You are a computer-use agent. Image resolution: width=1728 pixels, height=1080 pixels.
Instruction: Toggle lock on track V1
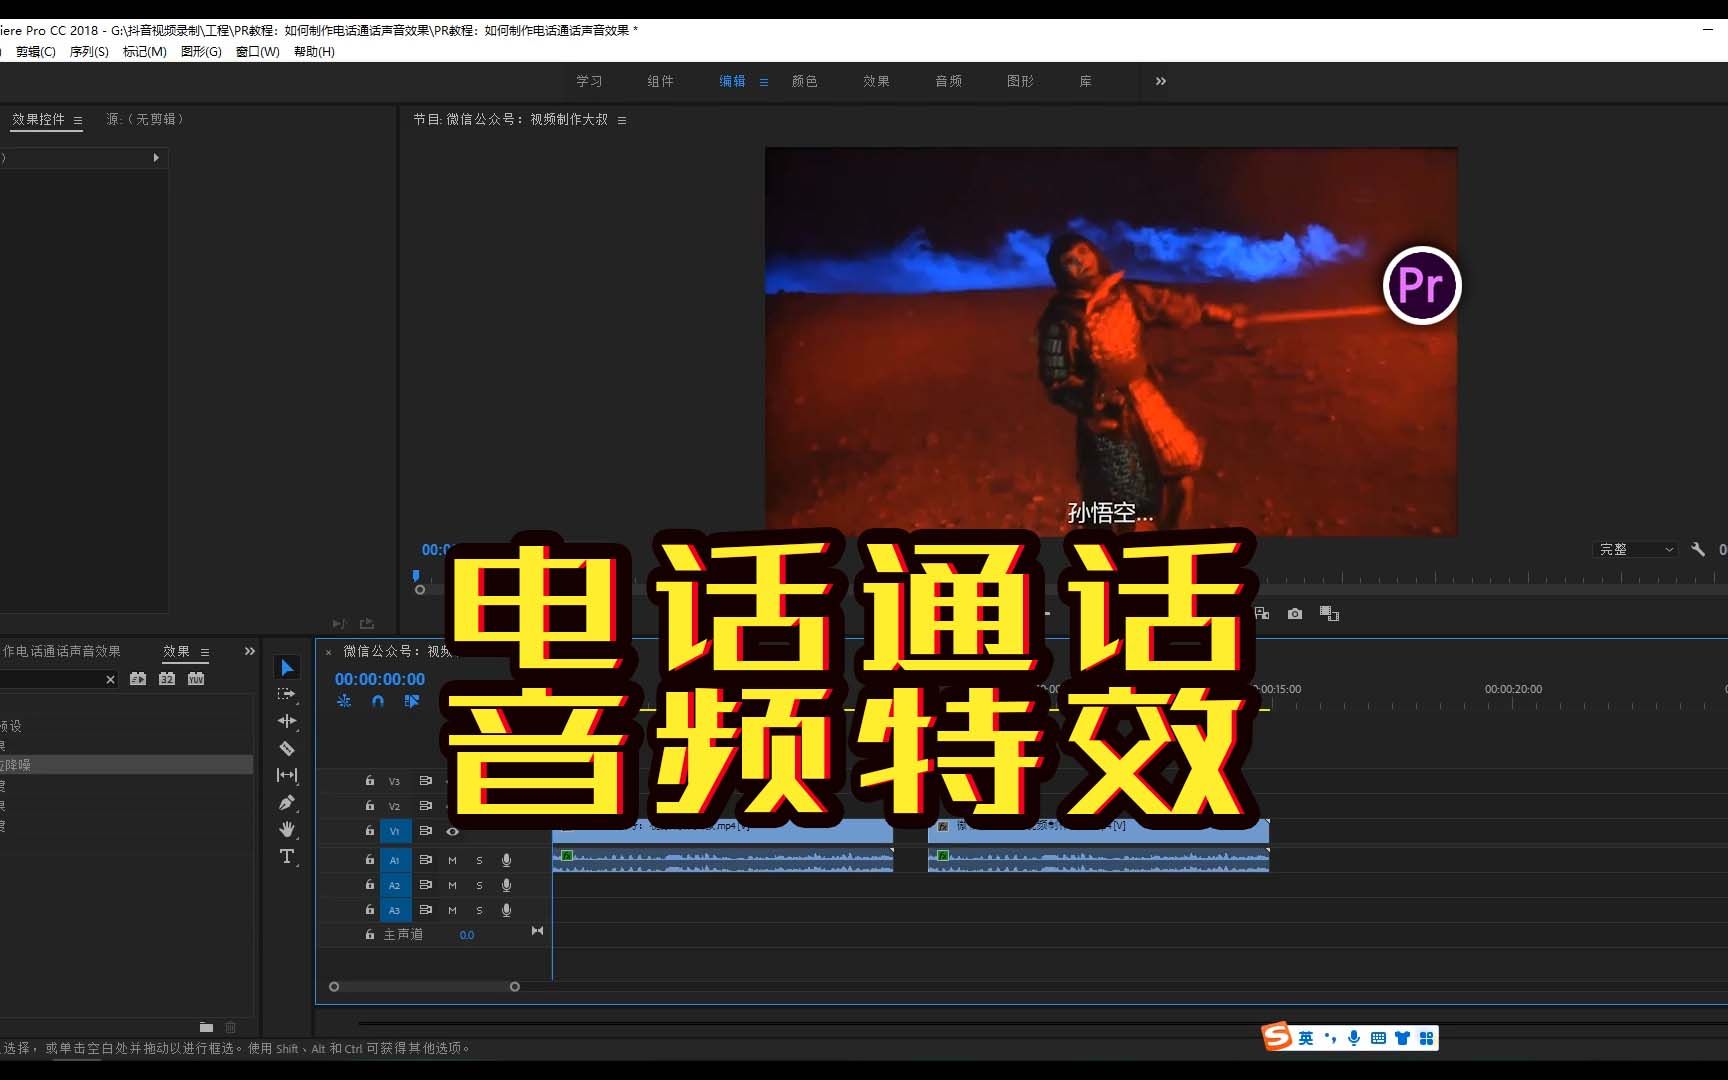click(370, 831)
